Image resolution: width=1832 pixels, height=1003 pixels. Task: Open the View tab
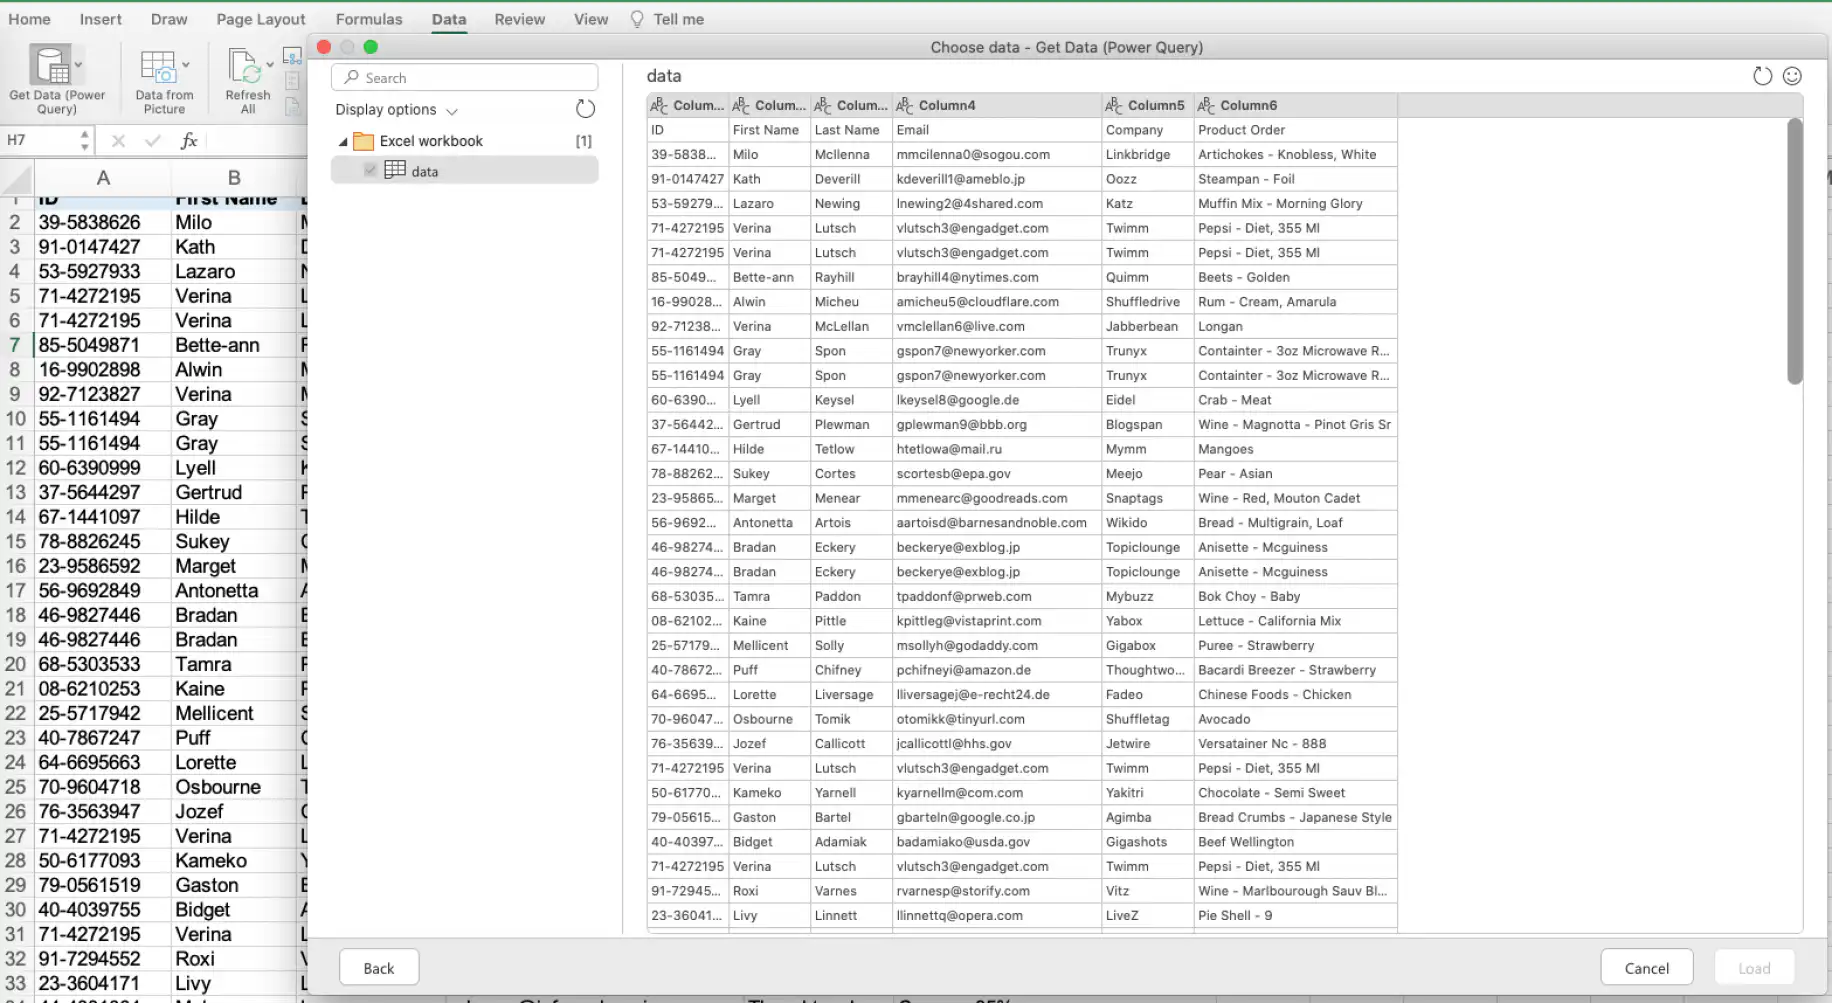(x=591, y=19)
